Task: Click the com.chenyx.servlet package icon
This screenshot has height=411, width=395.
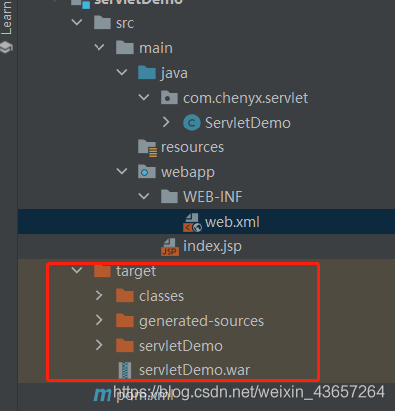Action: pos(169,97)
